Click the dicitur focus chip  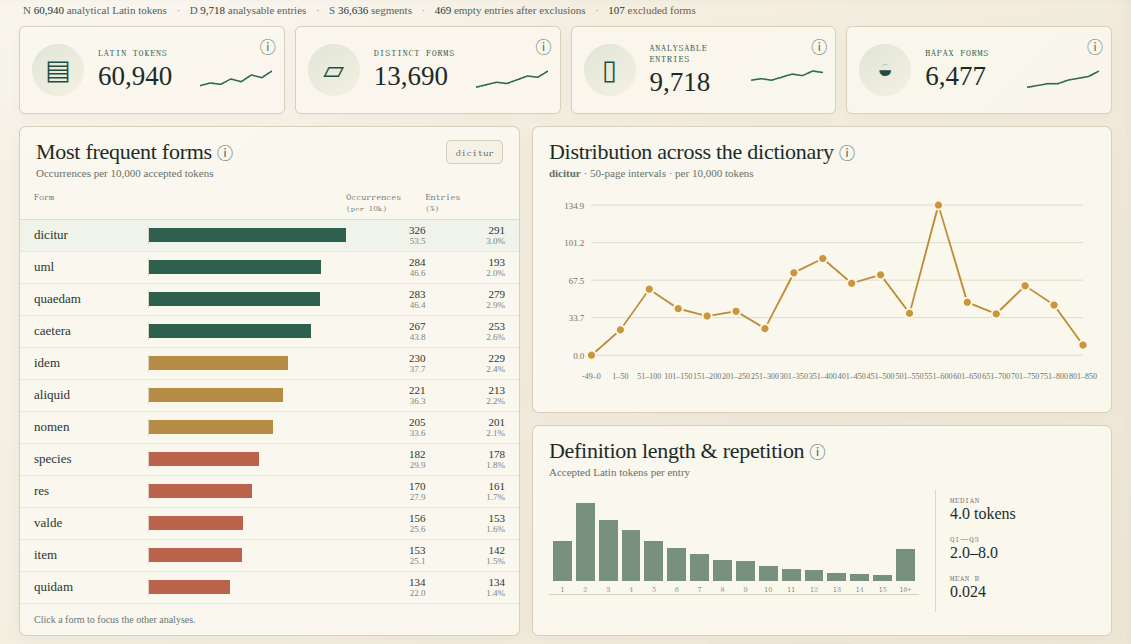click(x=475, y=153)
